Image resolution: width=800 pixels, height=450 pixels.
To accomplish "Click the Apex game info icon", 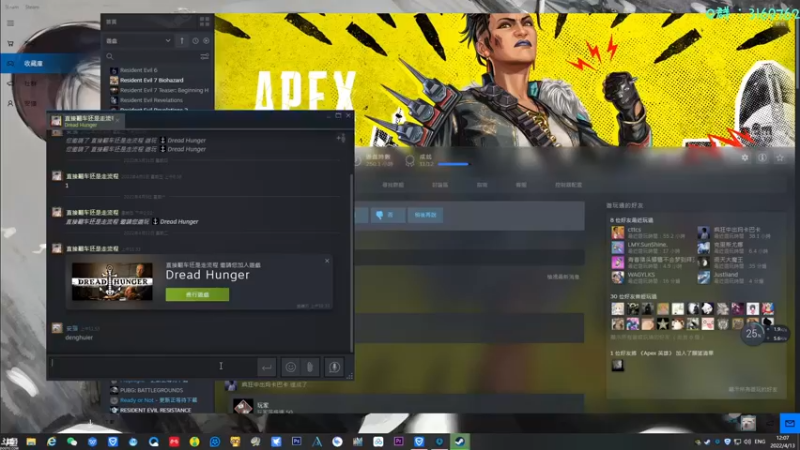I will 762,158.
